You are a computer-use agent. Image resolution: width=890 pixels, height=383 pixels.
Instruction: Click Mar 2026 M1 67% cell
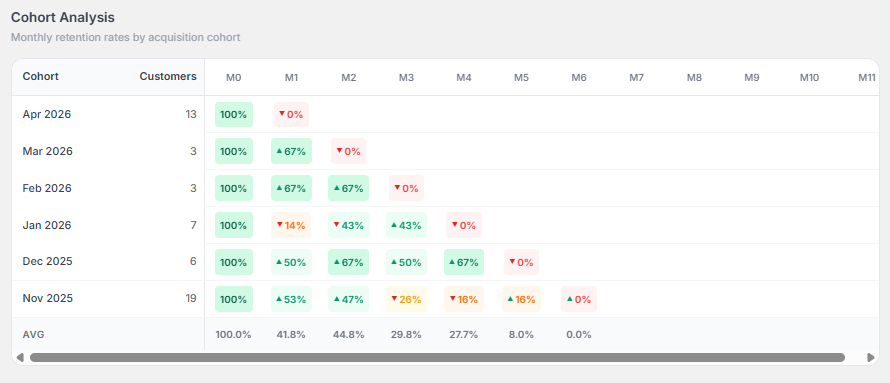(291, 151)
